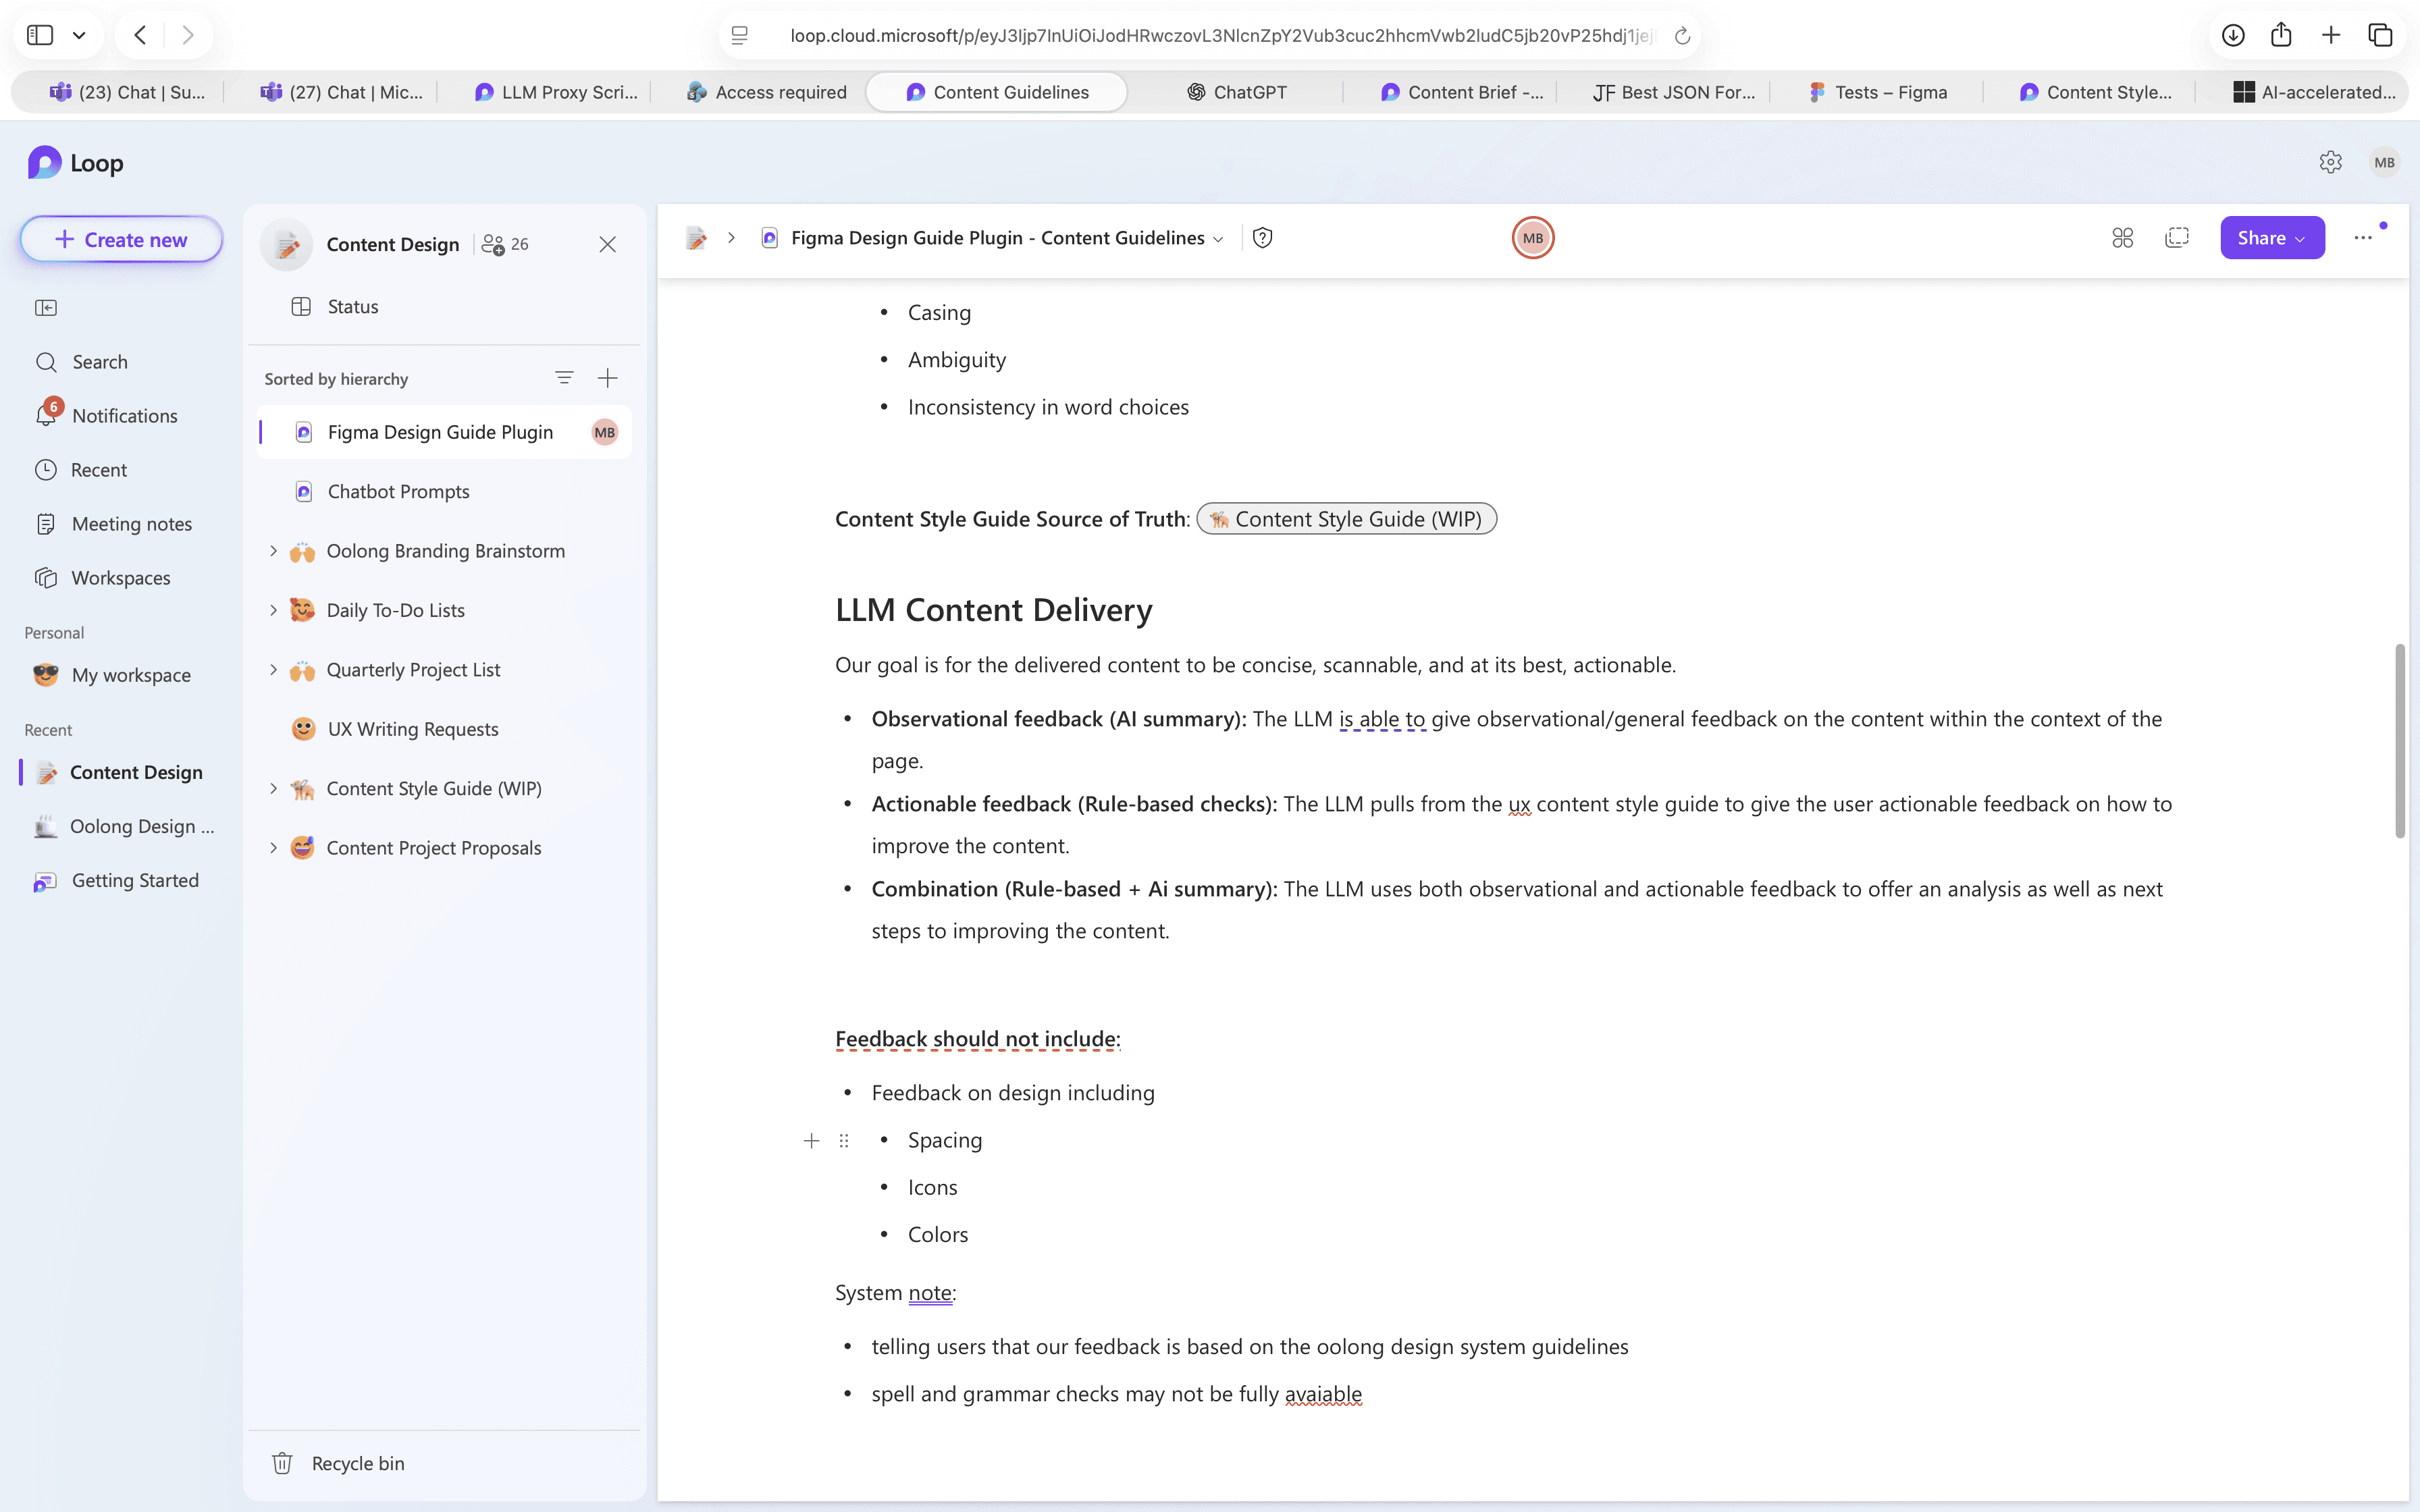Image resolution: width=2420 pixels, height=1512 pixels.
Task: Click the Notifications bell icon
Action: [x=46, y=415]
